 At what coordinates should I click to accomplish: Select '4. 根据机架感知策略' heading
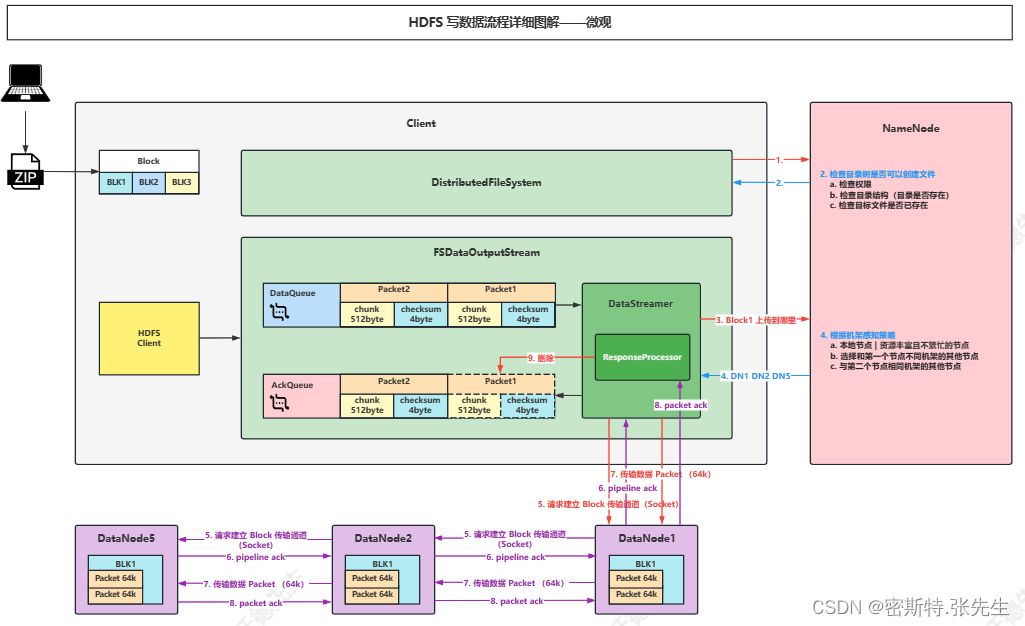(x=858, y=335)
